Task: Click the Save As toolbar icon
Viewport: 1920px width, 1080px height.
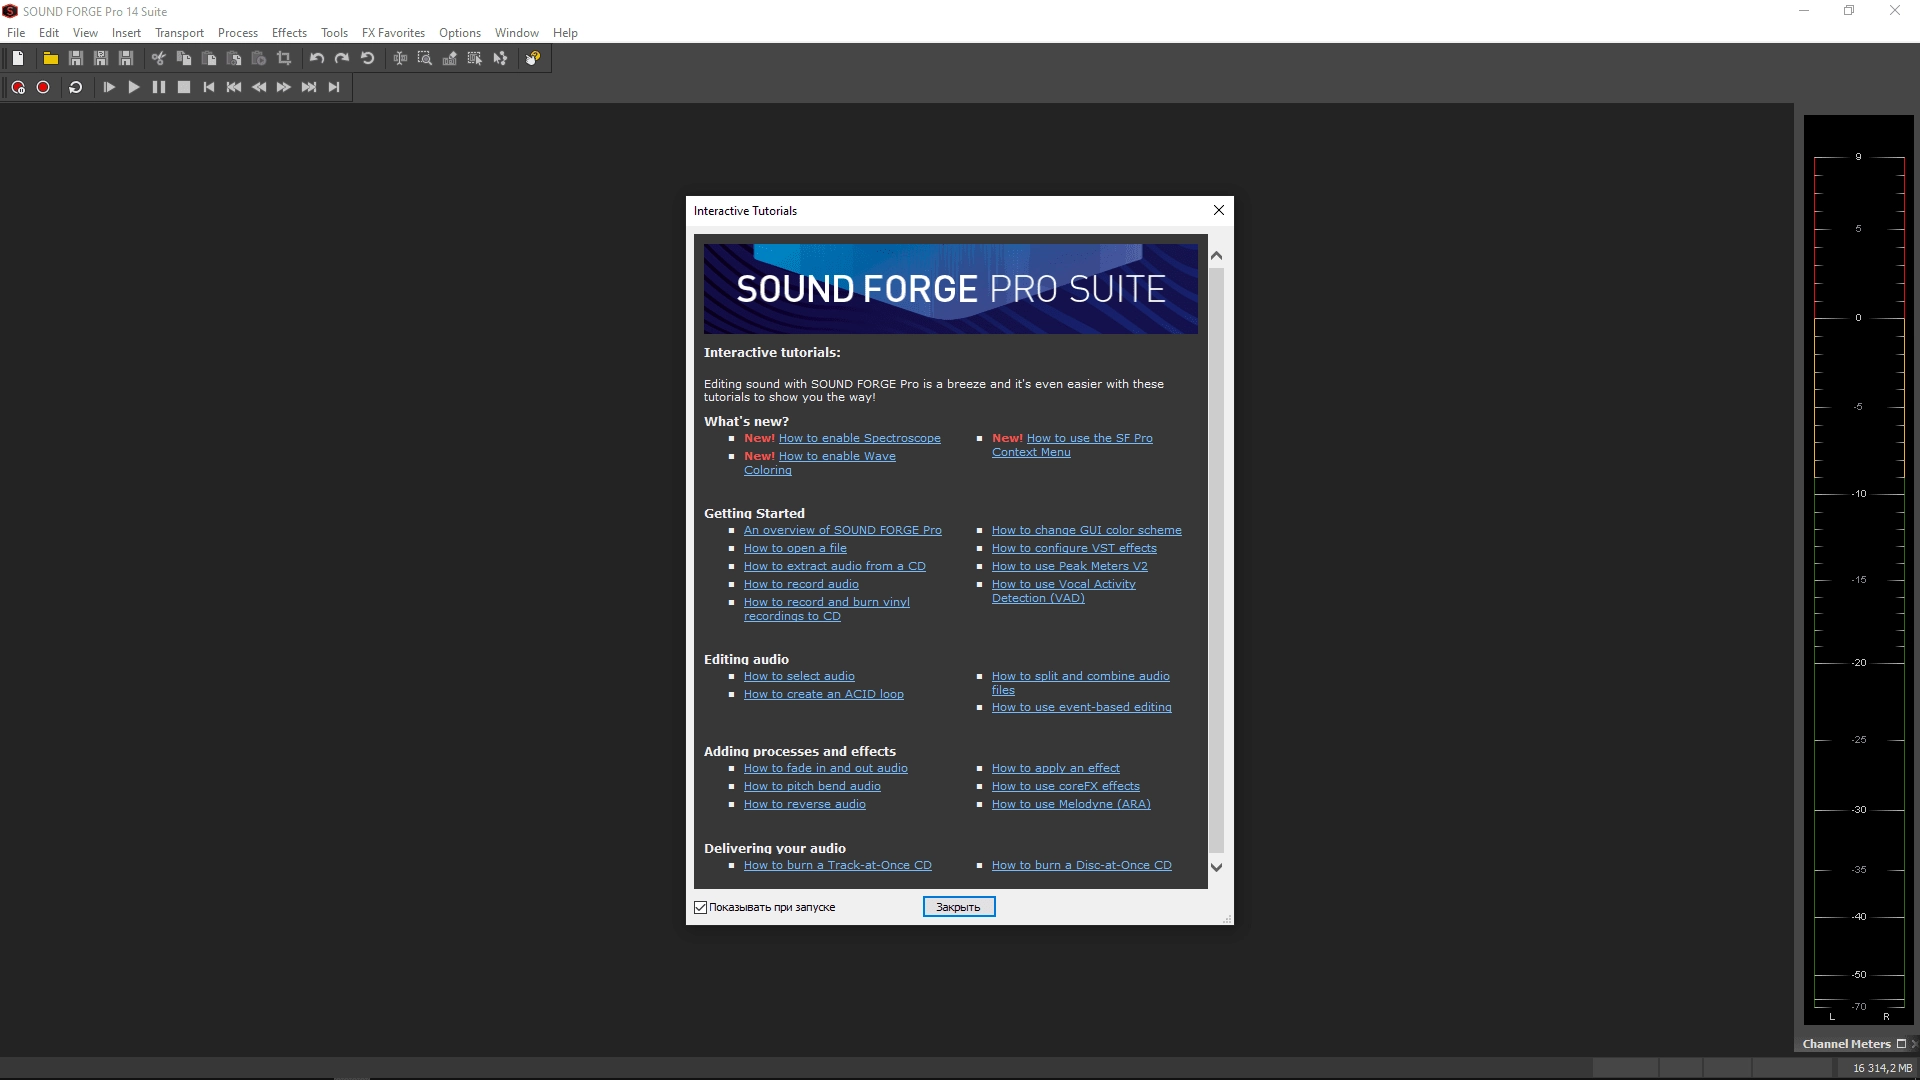Action: (100, 58)
